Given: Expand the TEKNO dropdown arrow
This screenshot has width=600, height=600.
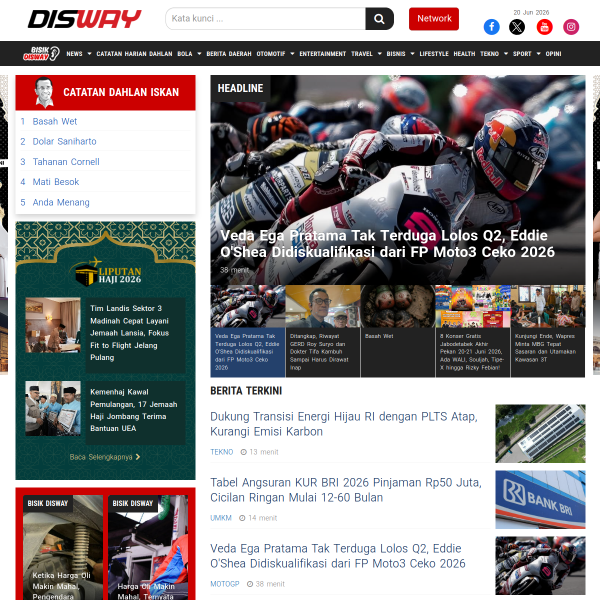Looking at the screenshot, I should point(505,54).
